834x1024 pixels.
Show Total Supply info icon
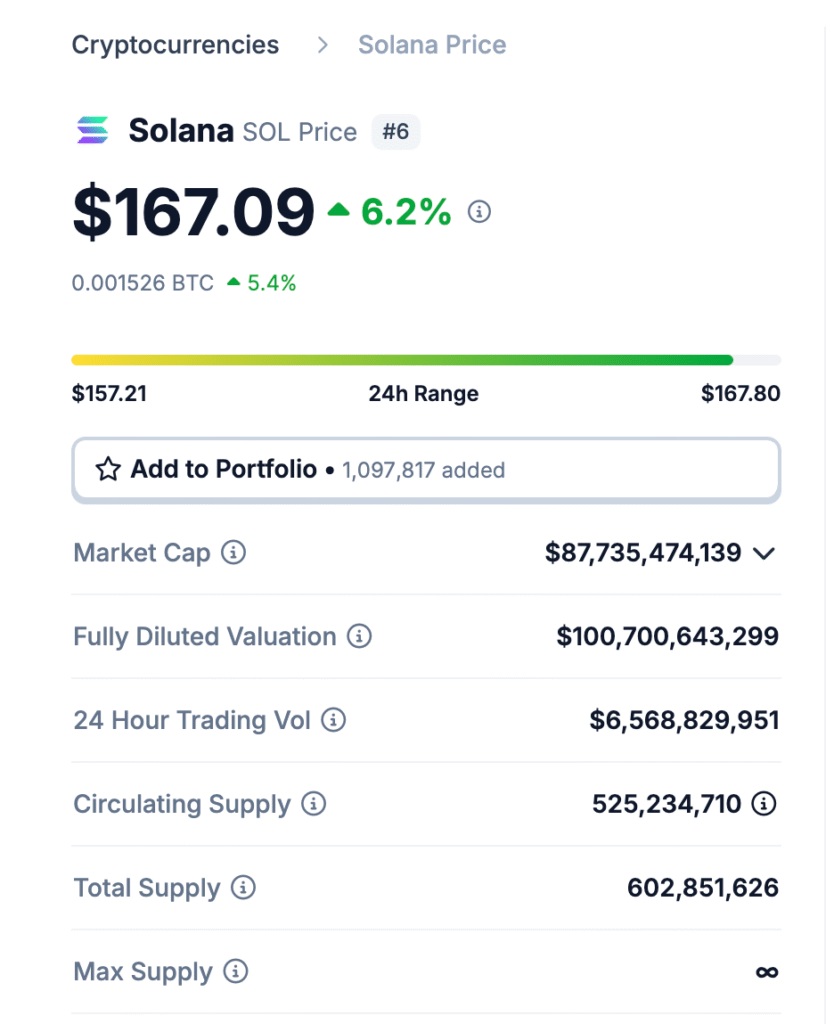pos(243,888)
